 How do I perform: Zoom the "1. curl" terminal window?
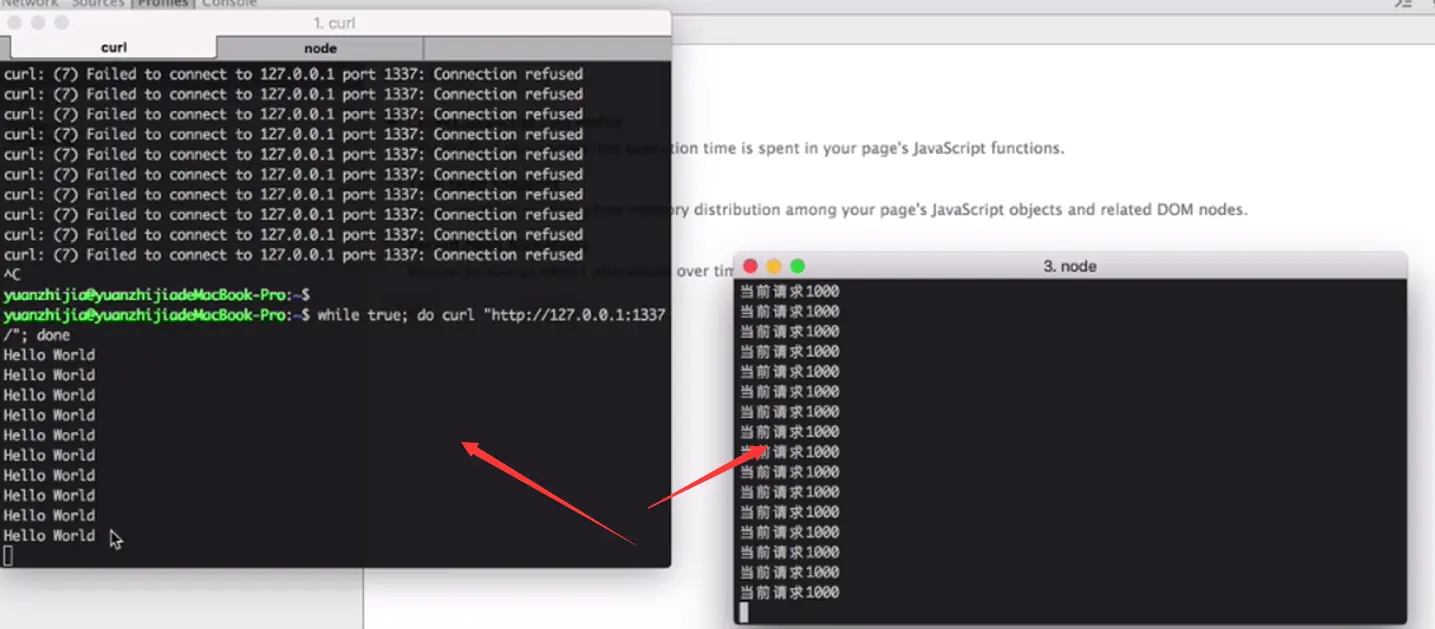pos(61,22)
